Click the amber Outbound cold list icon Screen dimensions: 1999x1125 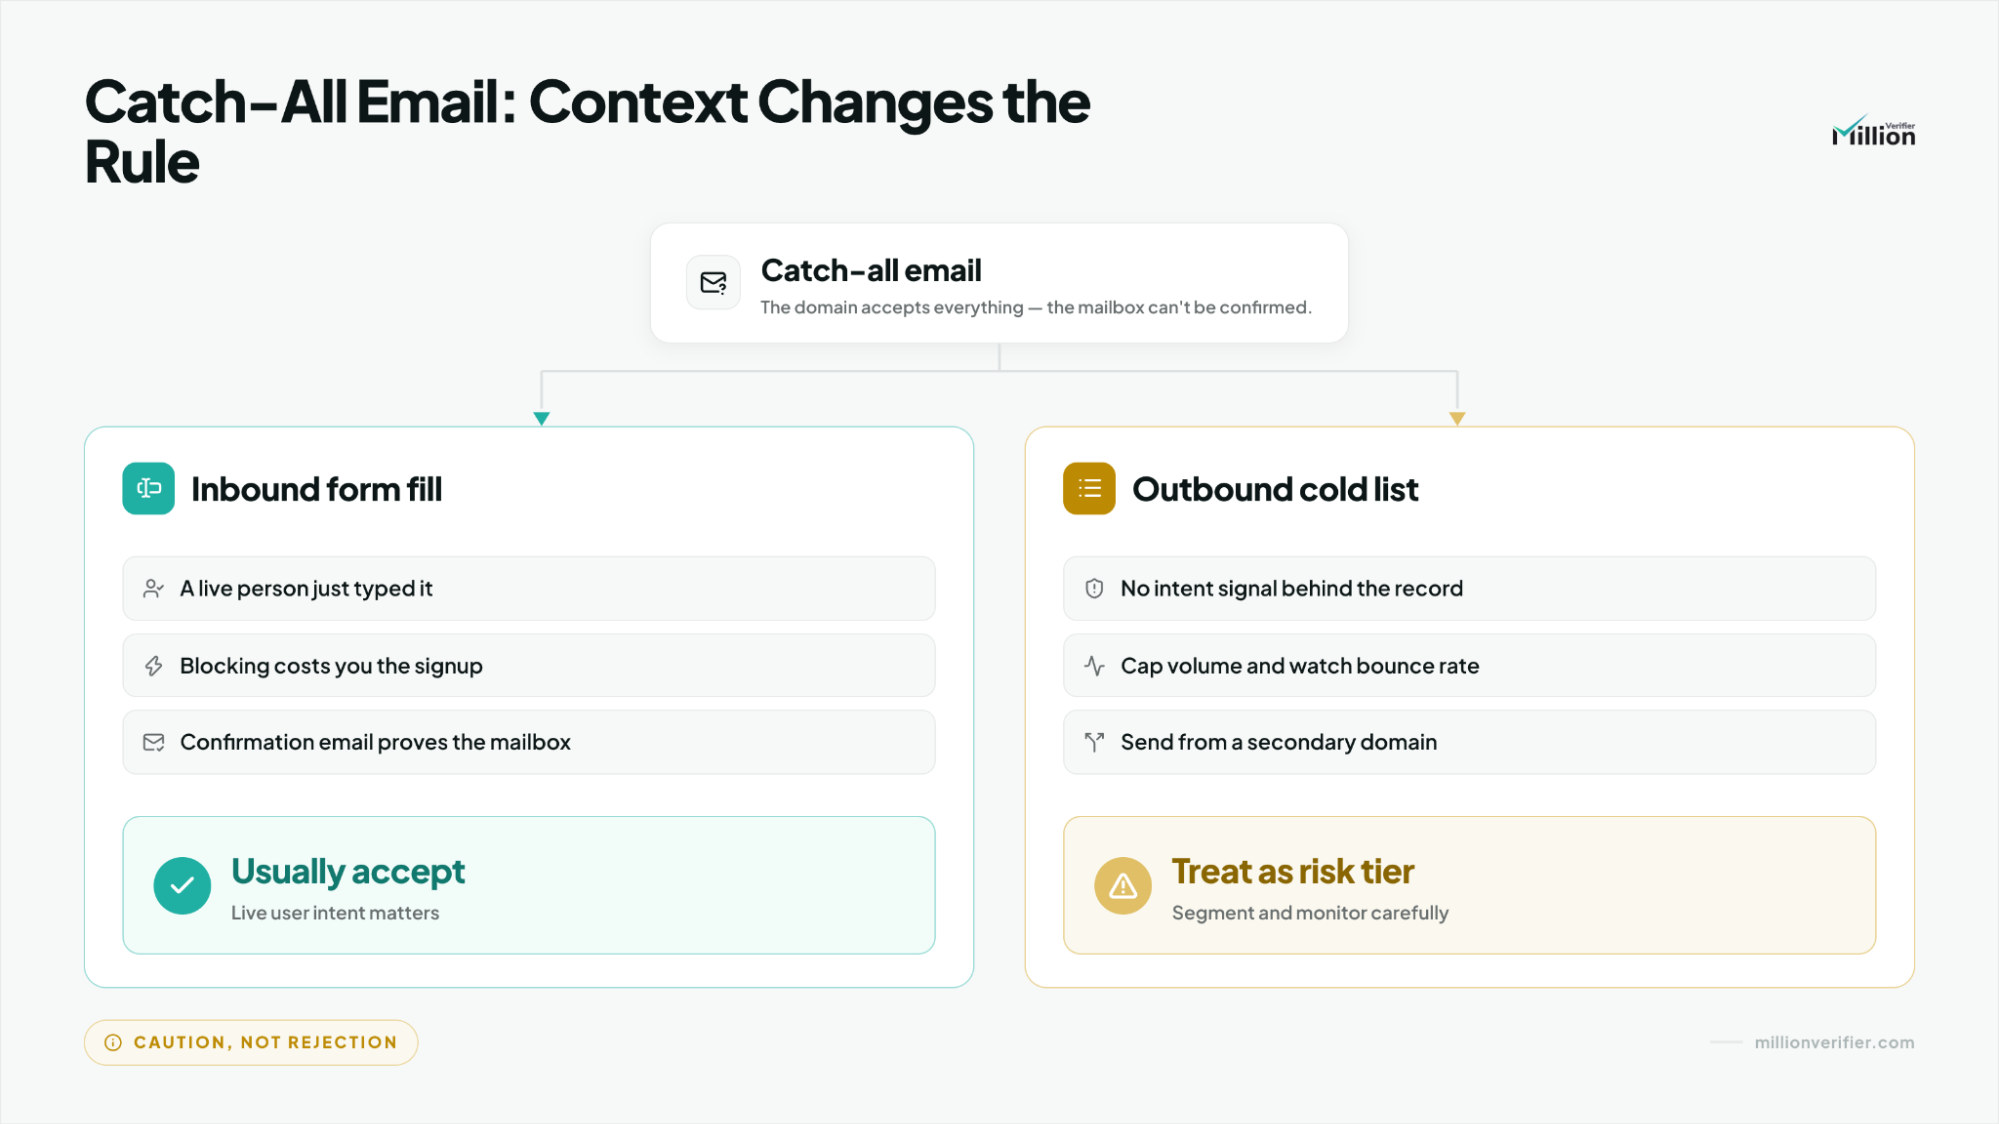coord(1089,488)
